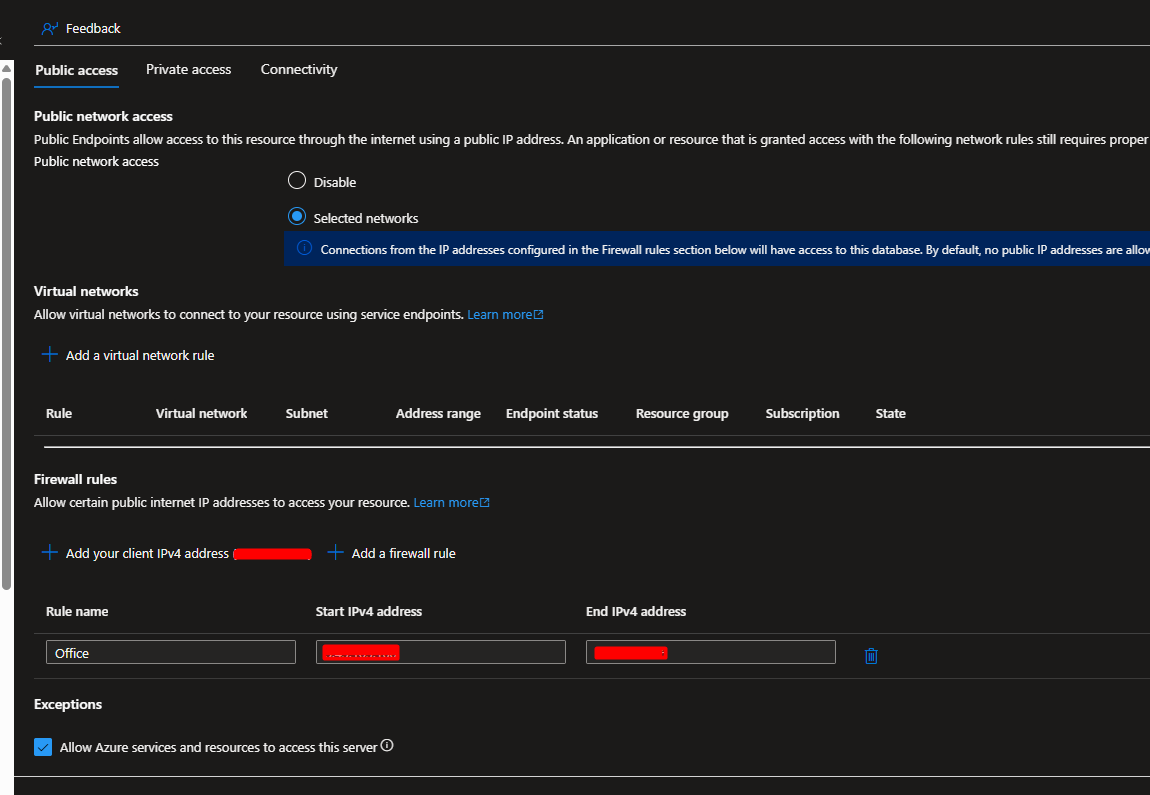Open external link icon after Virtual networks Learn more
This screenshot has height=795, width=1150.
coord(538,315)
